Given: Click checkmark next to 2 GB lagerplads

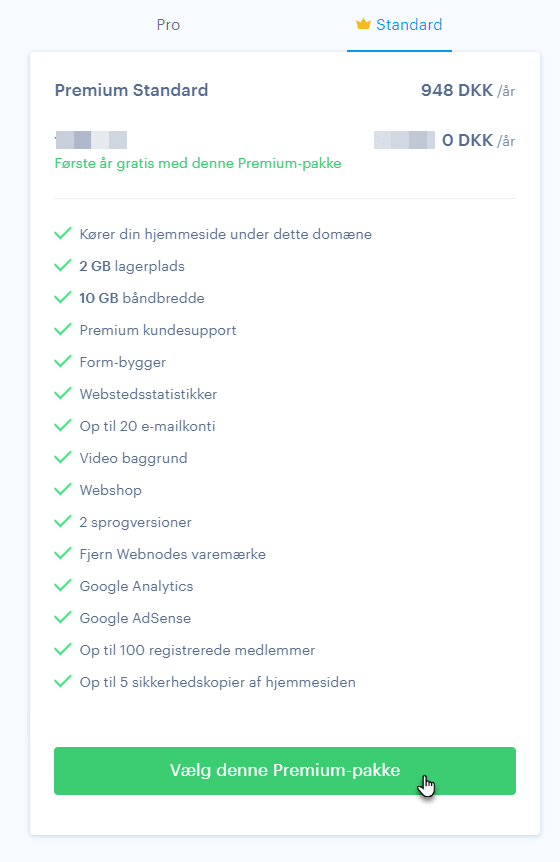Looking at the screenshot, I should (x=63, y=266).
